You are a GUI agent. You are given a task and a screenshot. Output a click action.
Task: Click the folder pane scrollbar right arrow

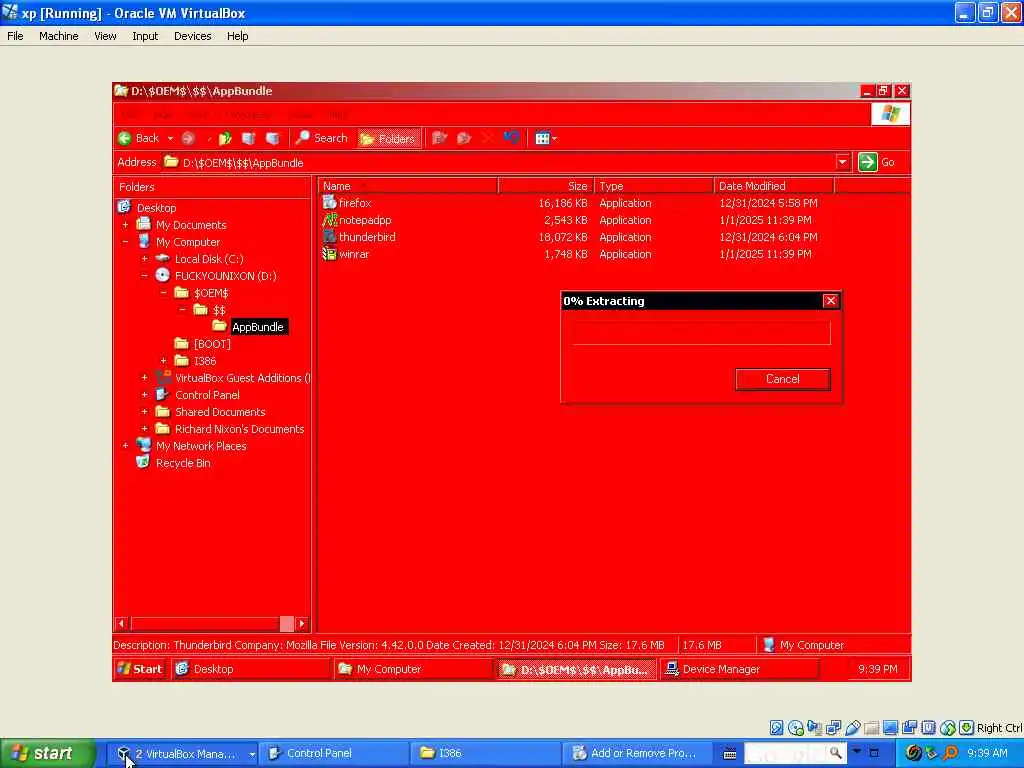(x=302, y=623)
